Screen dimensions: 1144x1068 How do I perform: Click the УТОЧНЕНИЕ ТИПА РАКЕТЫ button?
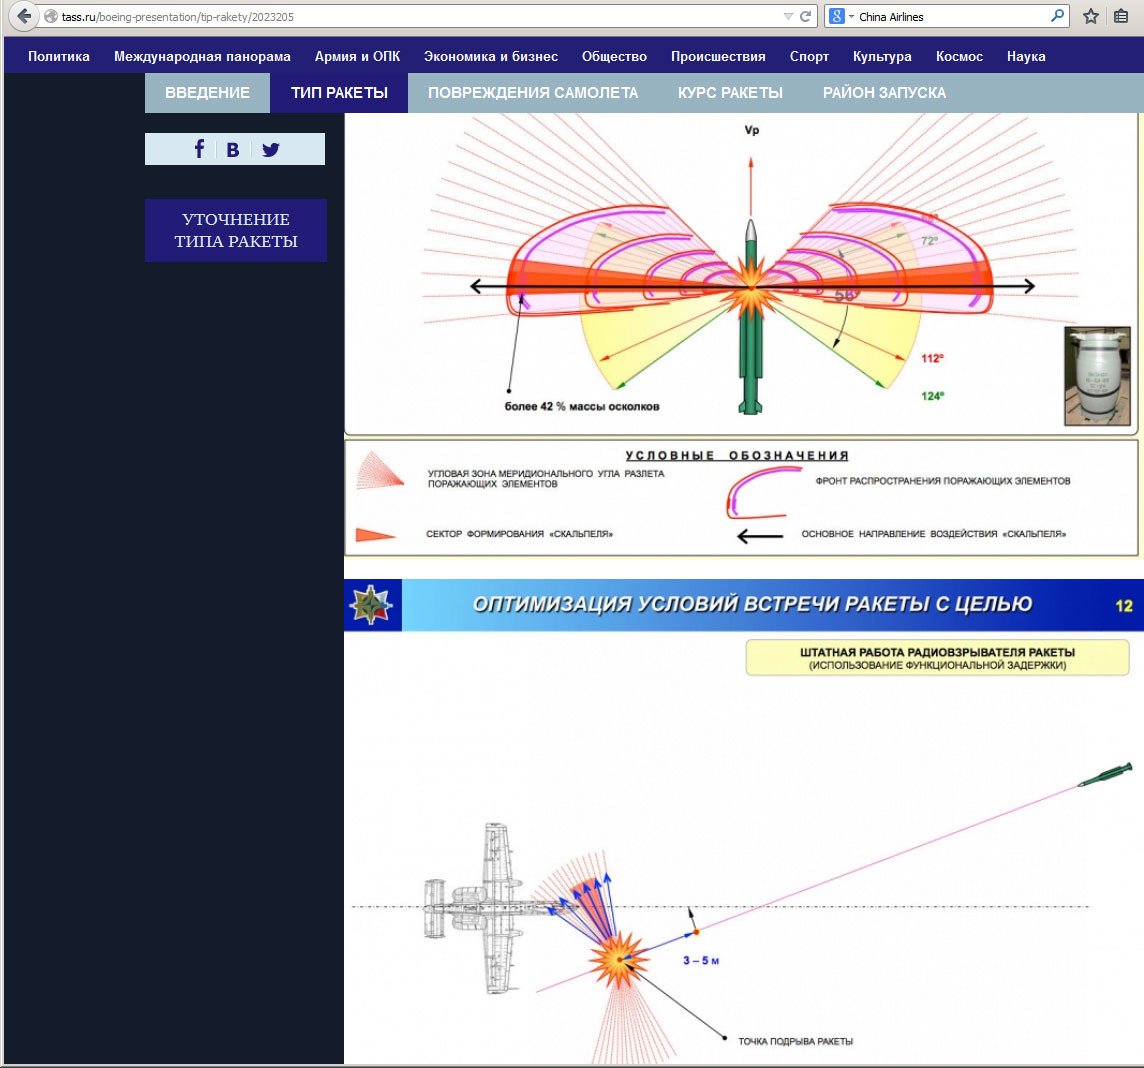(x=236, y=230)
